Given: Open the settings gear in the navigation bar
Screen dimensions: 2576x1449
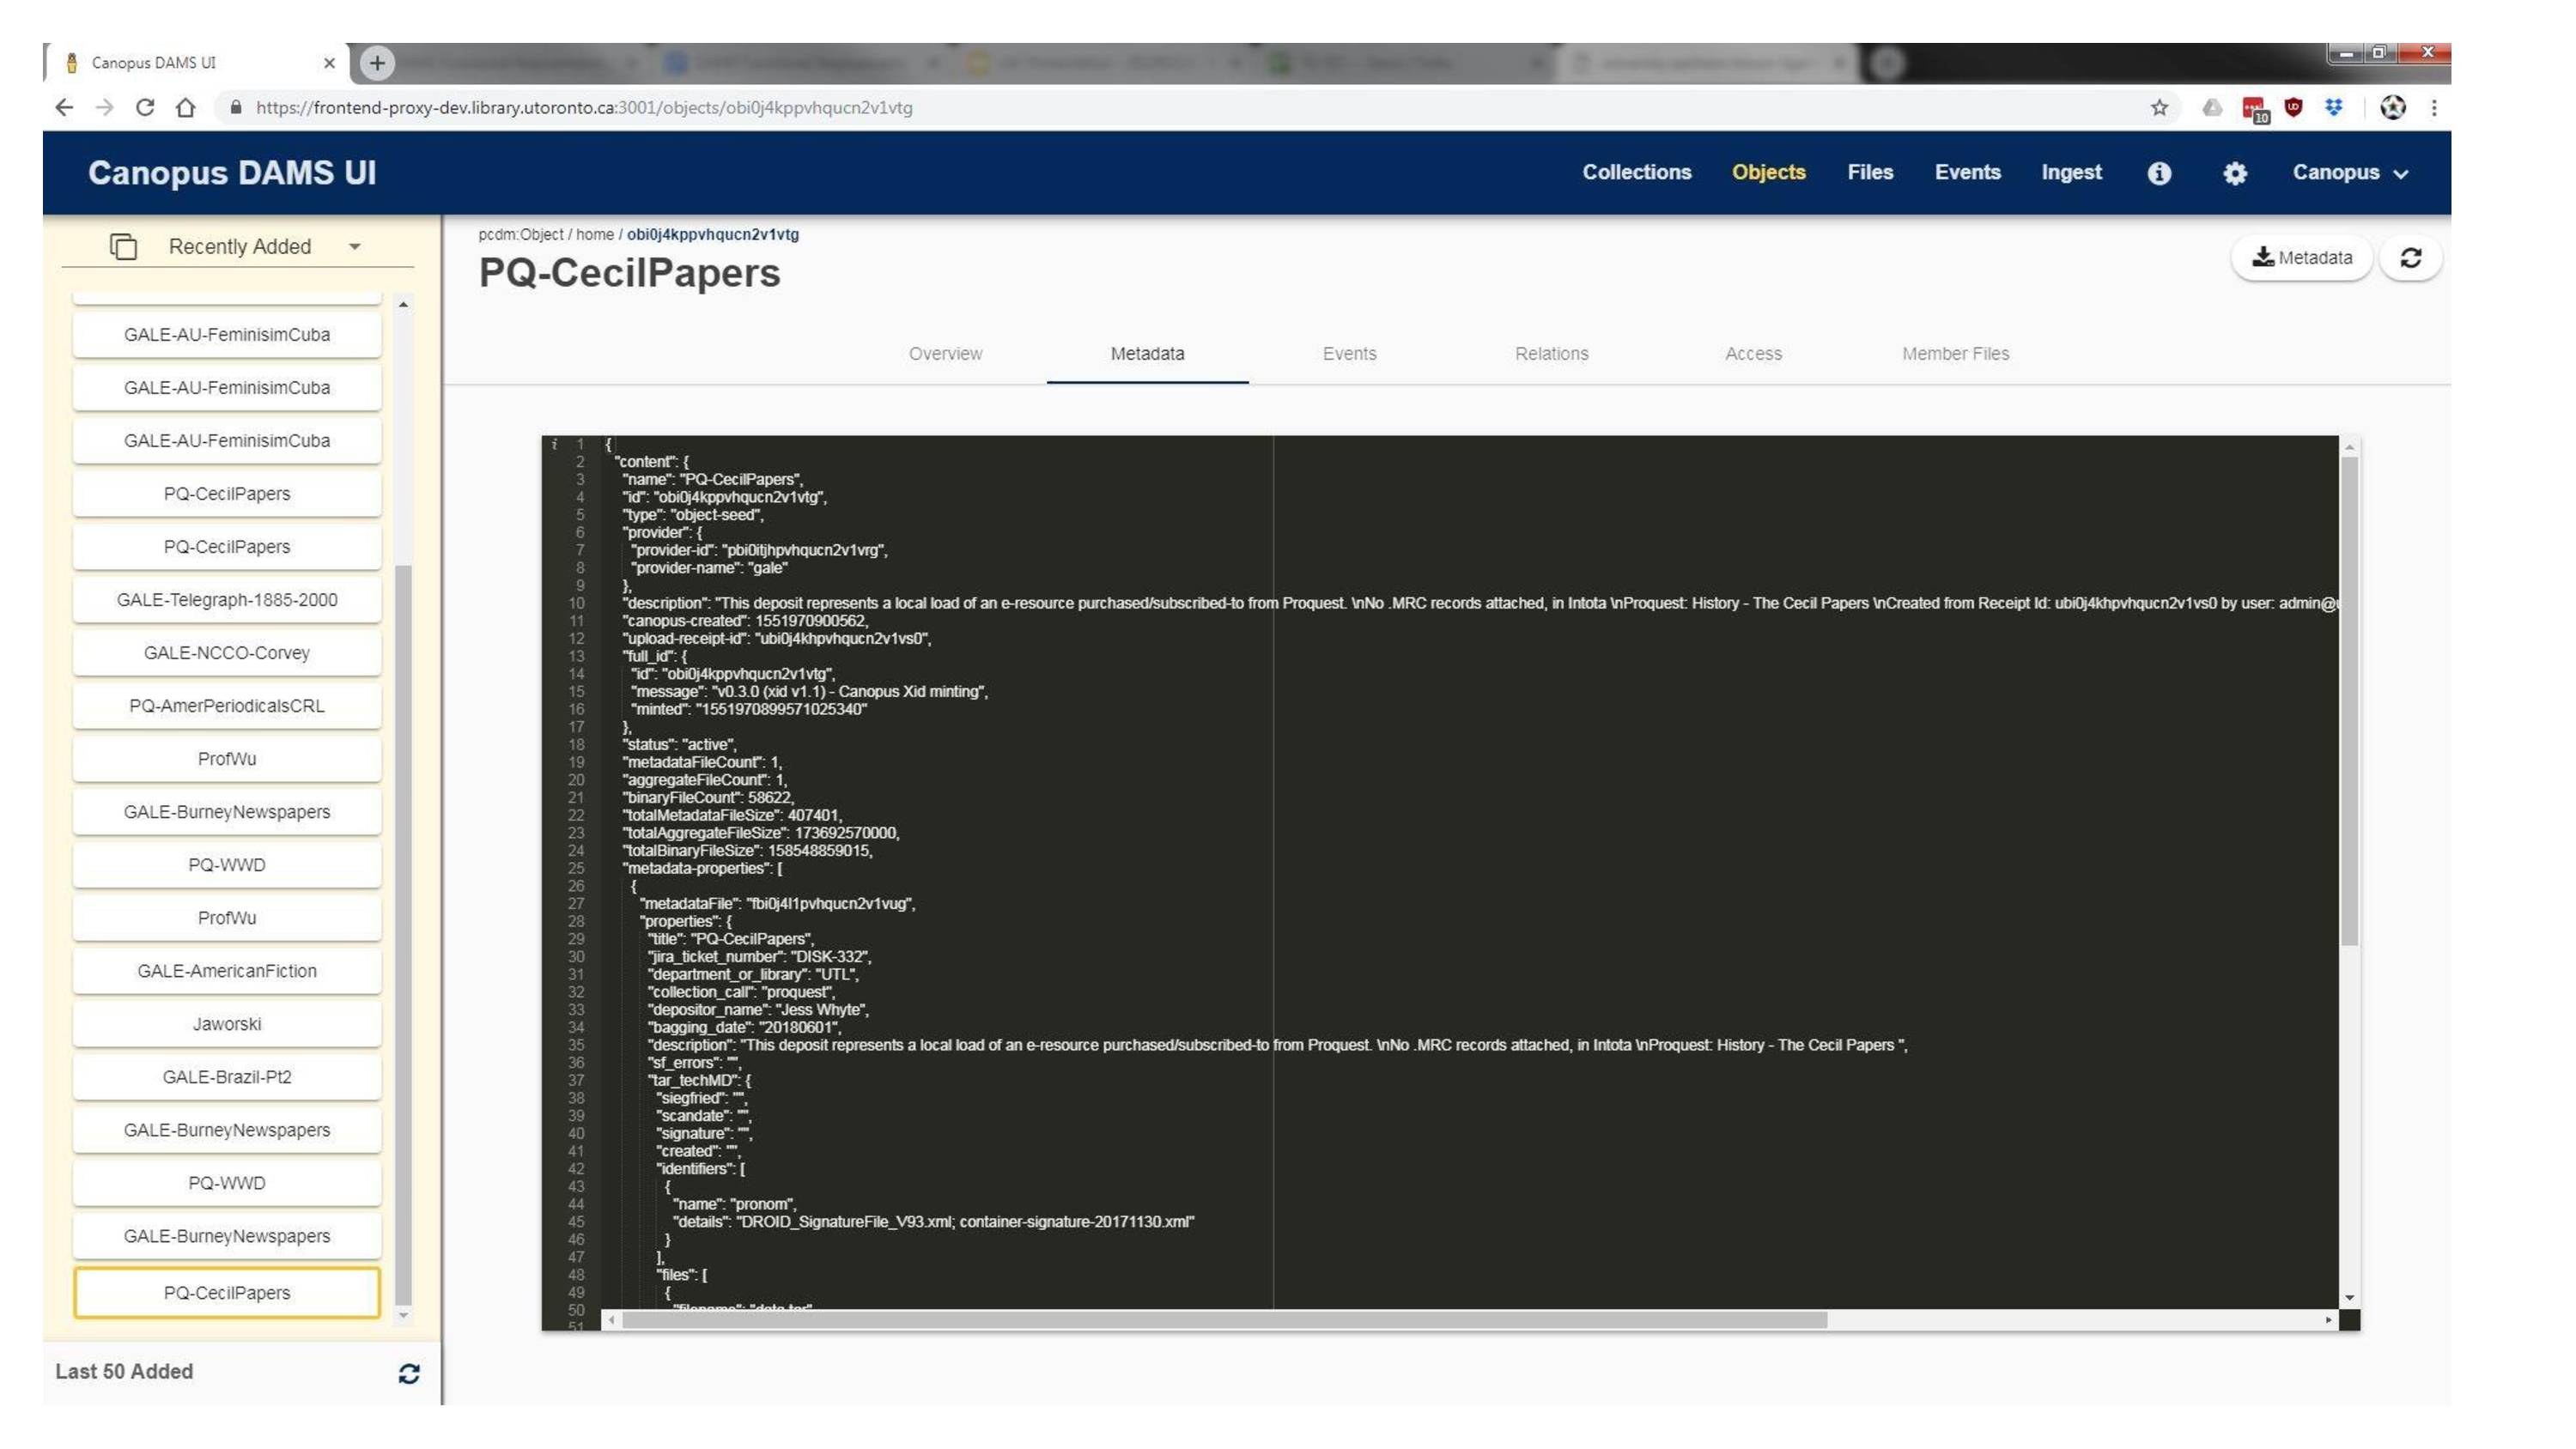Looking at the screenshot, I should [x=2235, y=173].
